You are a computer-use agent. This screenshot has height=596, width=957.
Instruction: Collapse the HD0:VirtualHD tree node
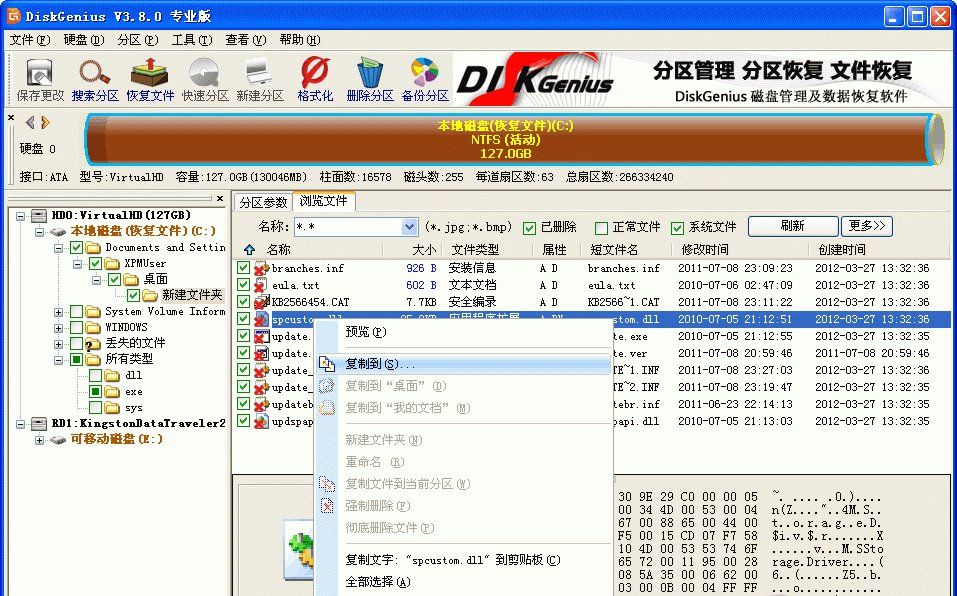click(x=21, y=215)
